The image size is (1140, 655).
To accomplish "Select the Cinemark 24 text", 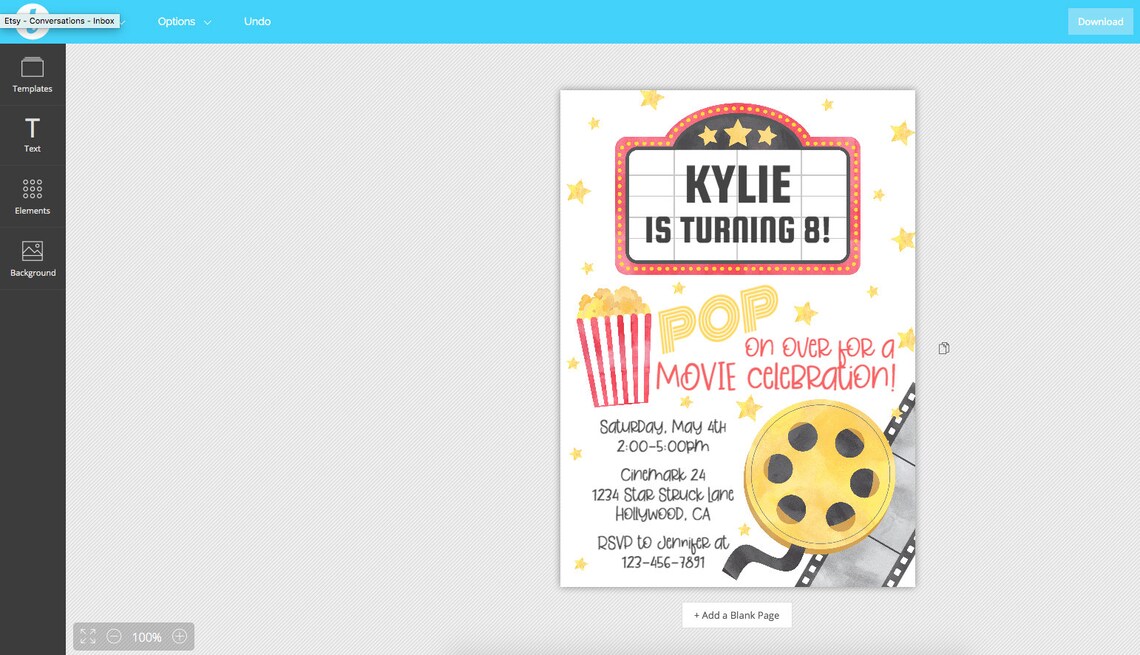I will tap(662, 475).
